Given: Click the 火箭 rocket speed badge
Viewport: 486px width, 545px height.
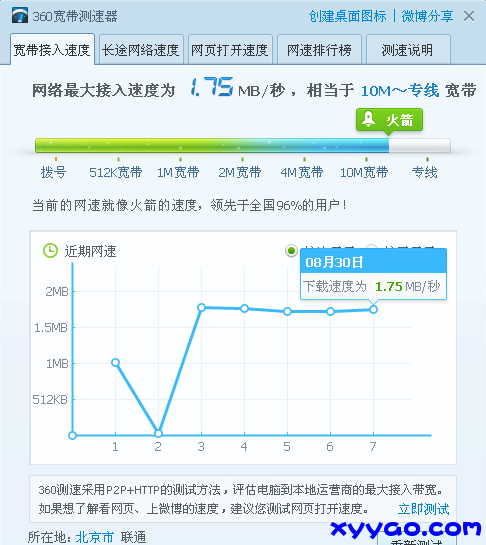Looking at the screenshot, I should [x=389, y=120].
